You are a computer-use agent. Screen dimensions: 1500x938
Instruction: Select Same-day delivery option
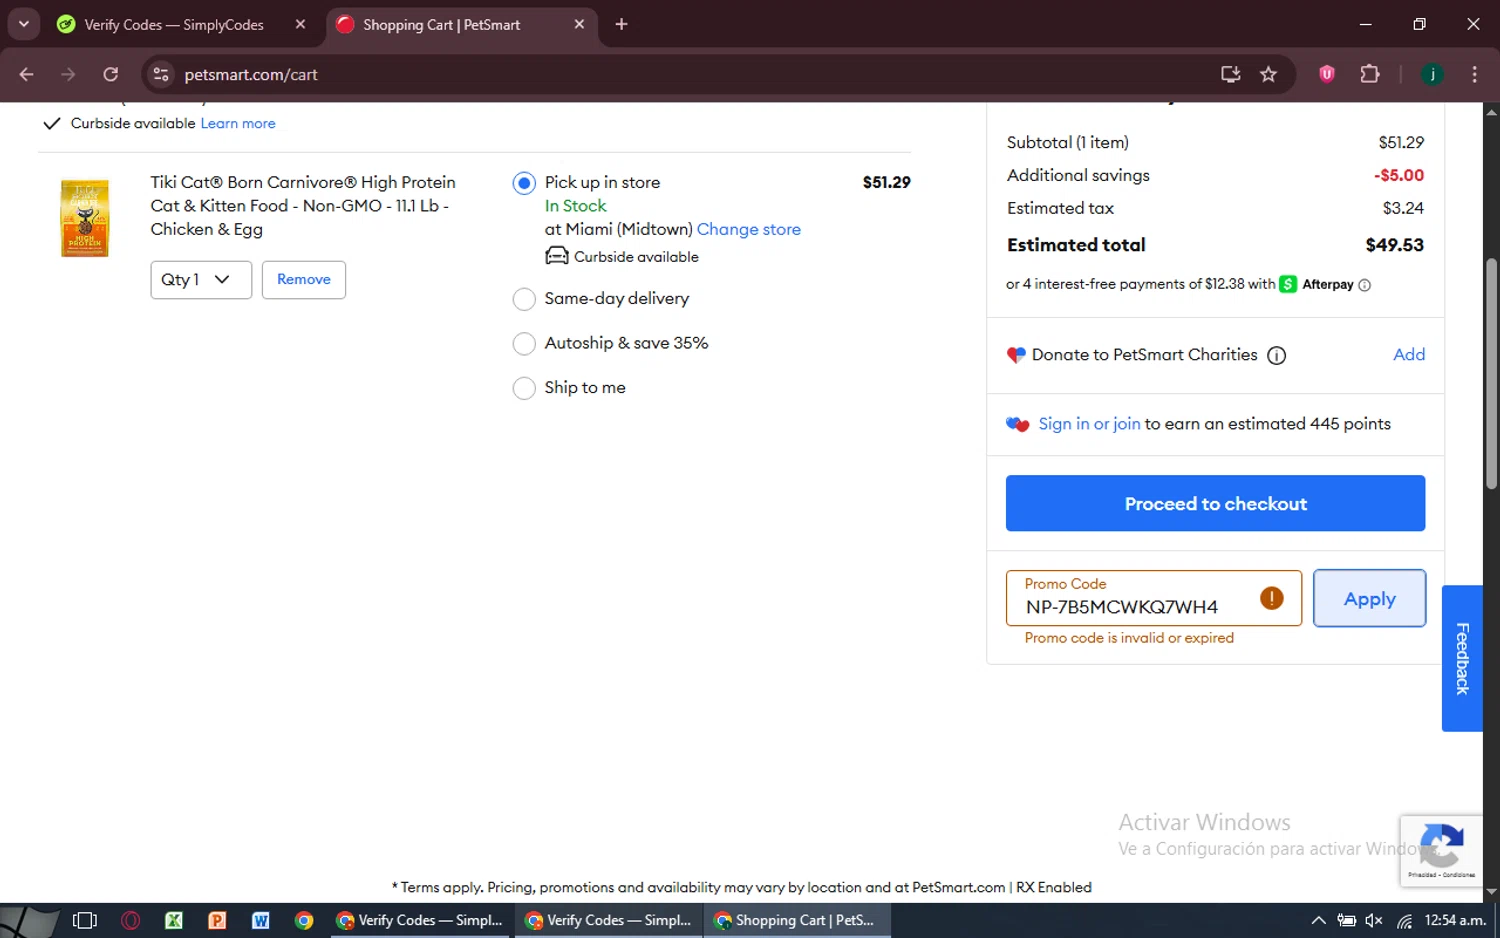pos(524,299)
